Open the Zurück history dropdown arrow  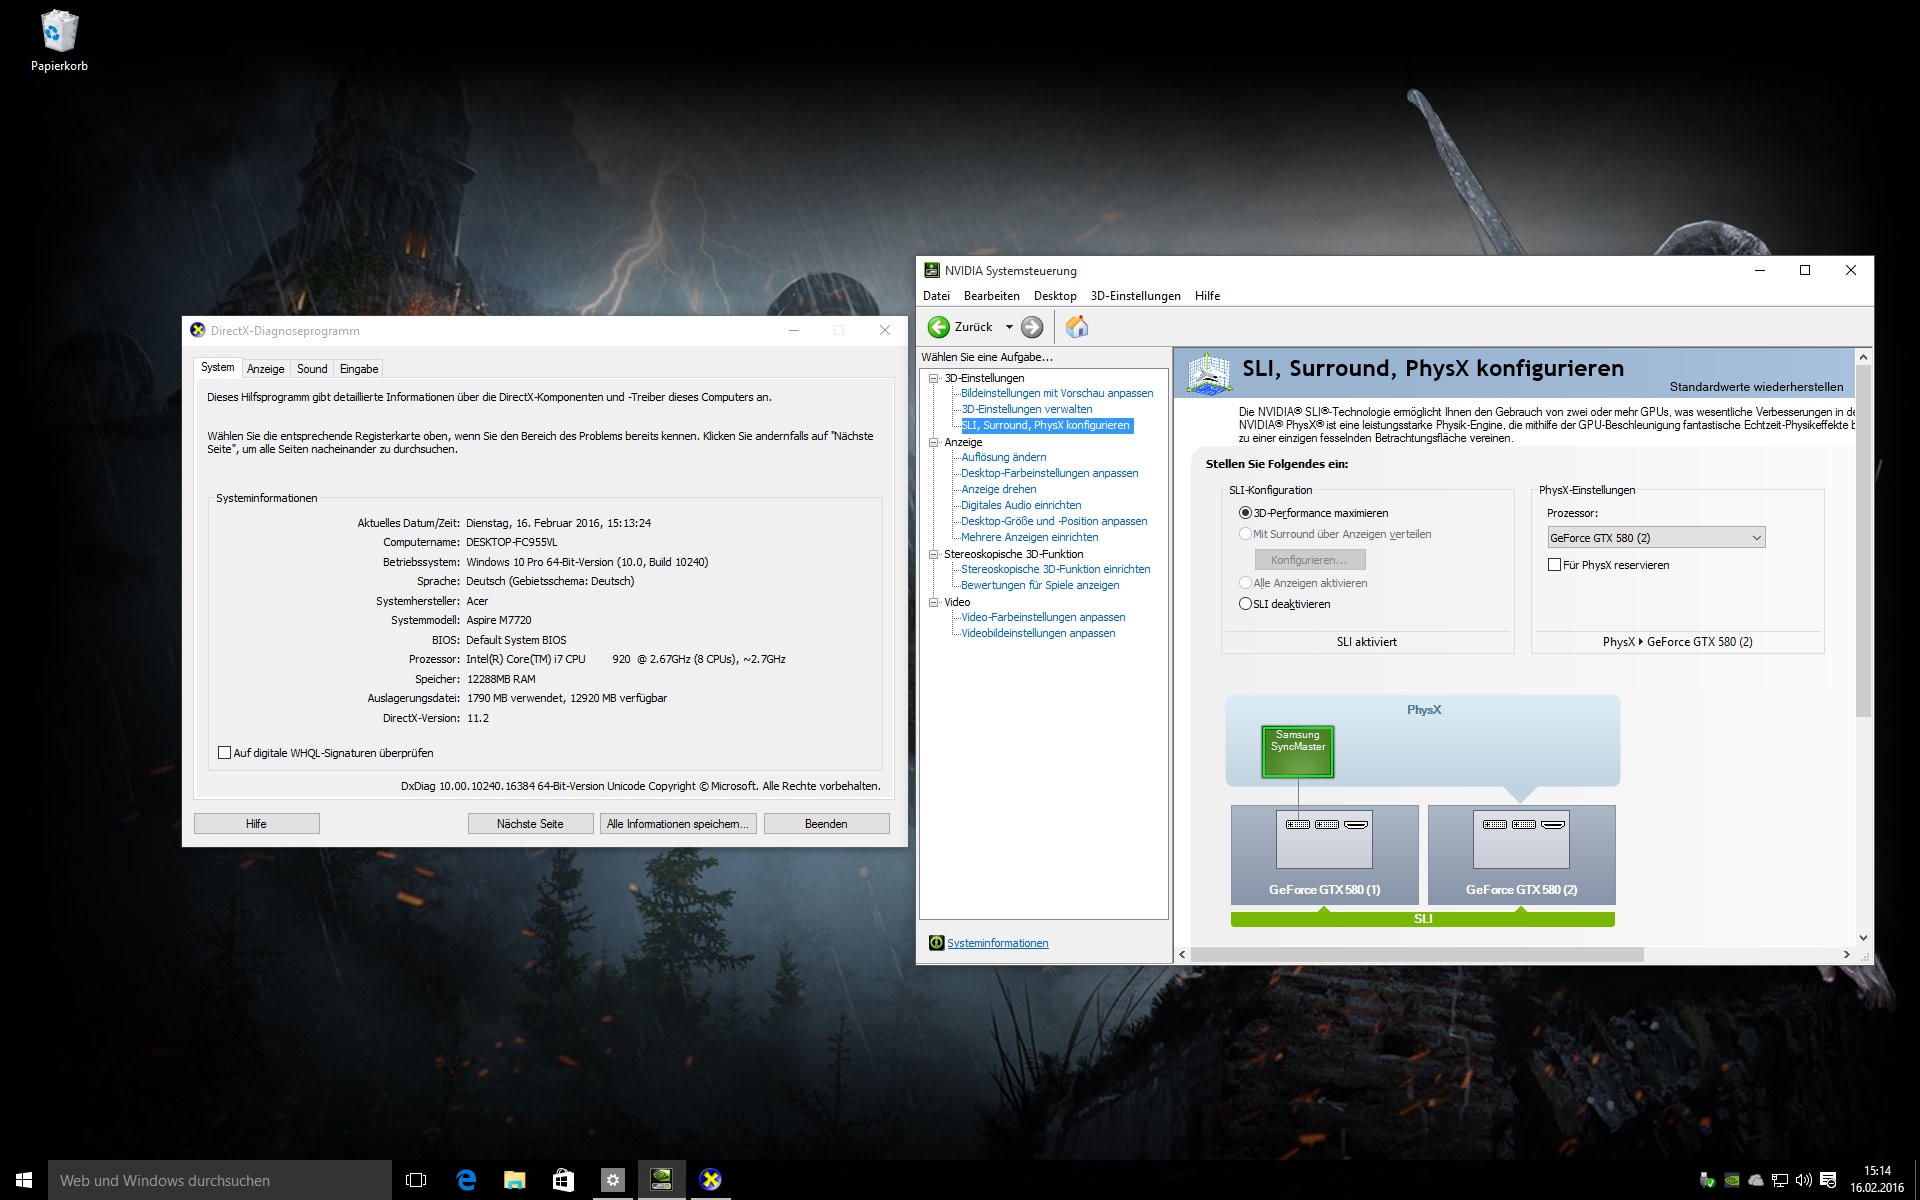coord(1009,327)
